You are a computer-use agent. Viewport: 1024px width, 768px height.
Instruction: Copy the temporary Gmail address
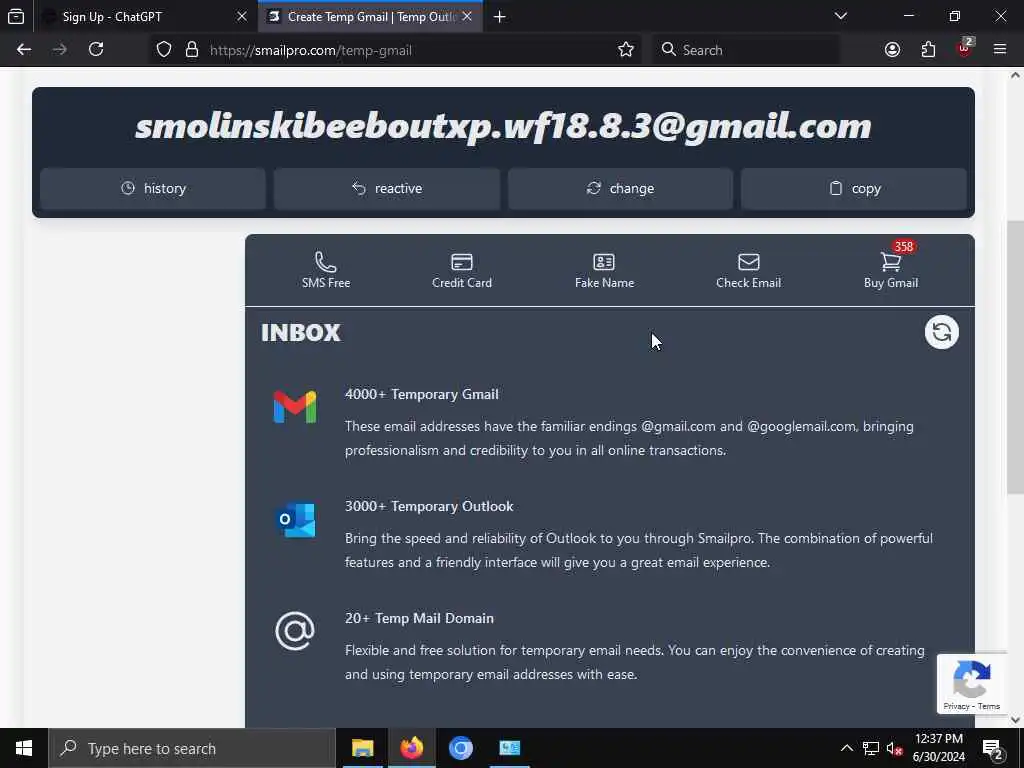(854, 189)
